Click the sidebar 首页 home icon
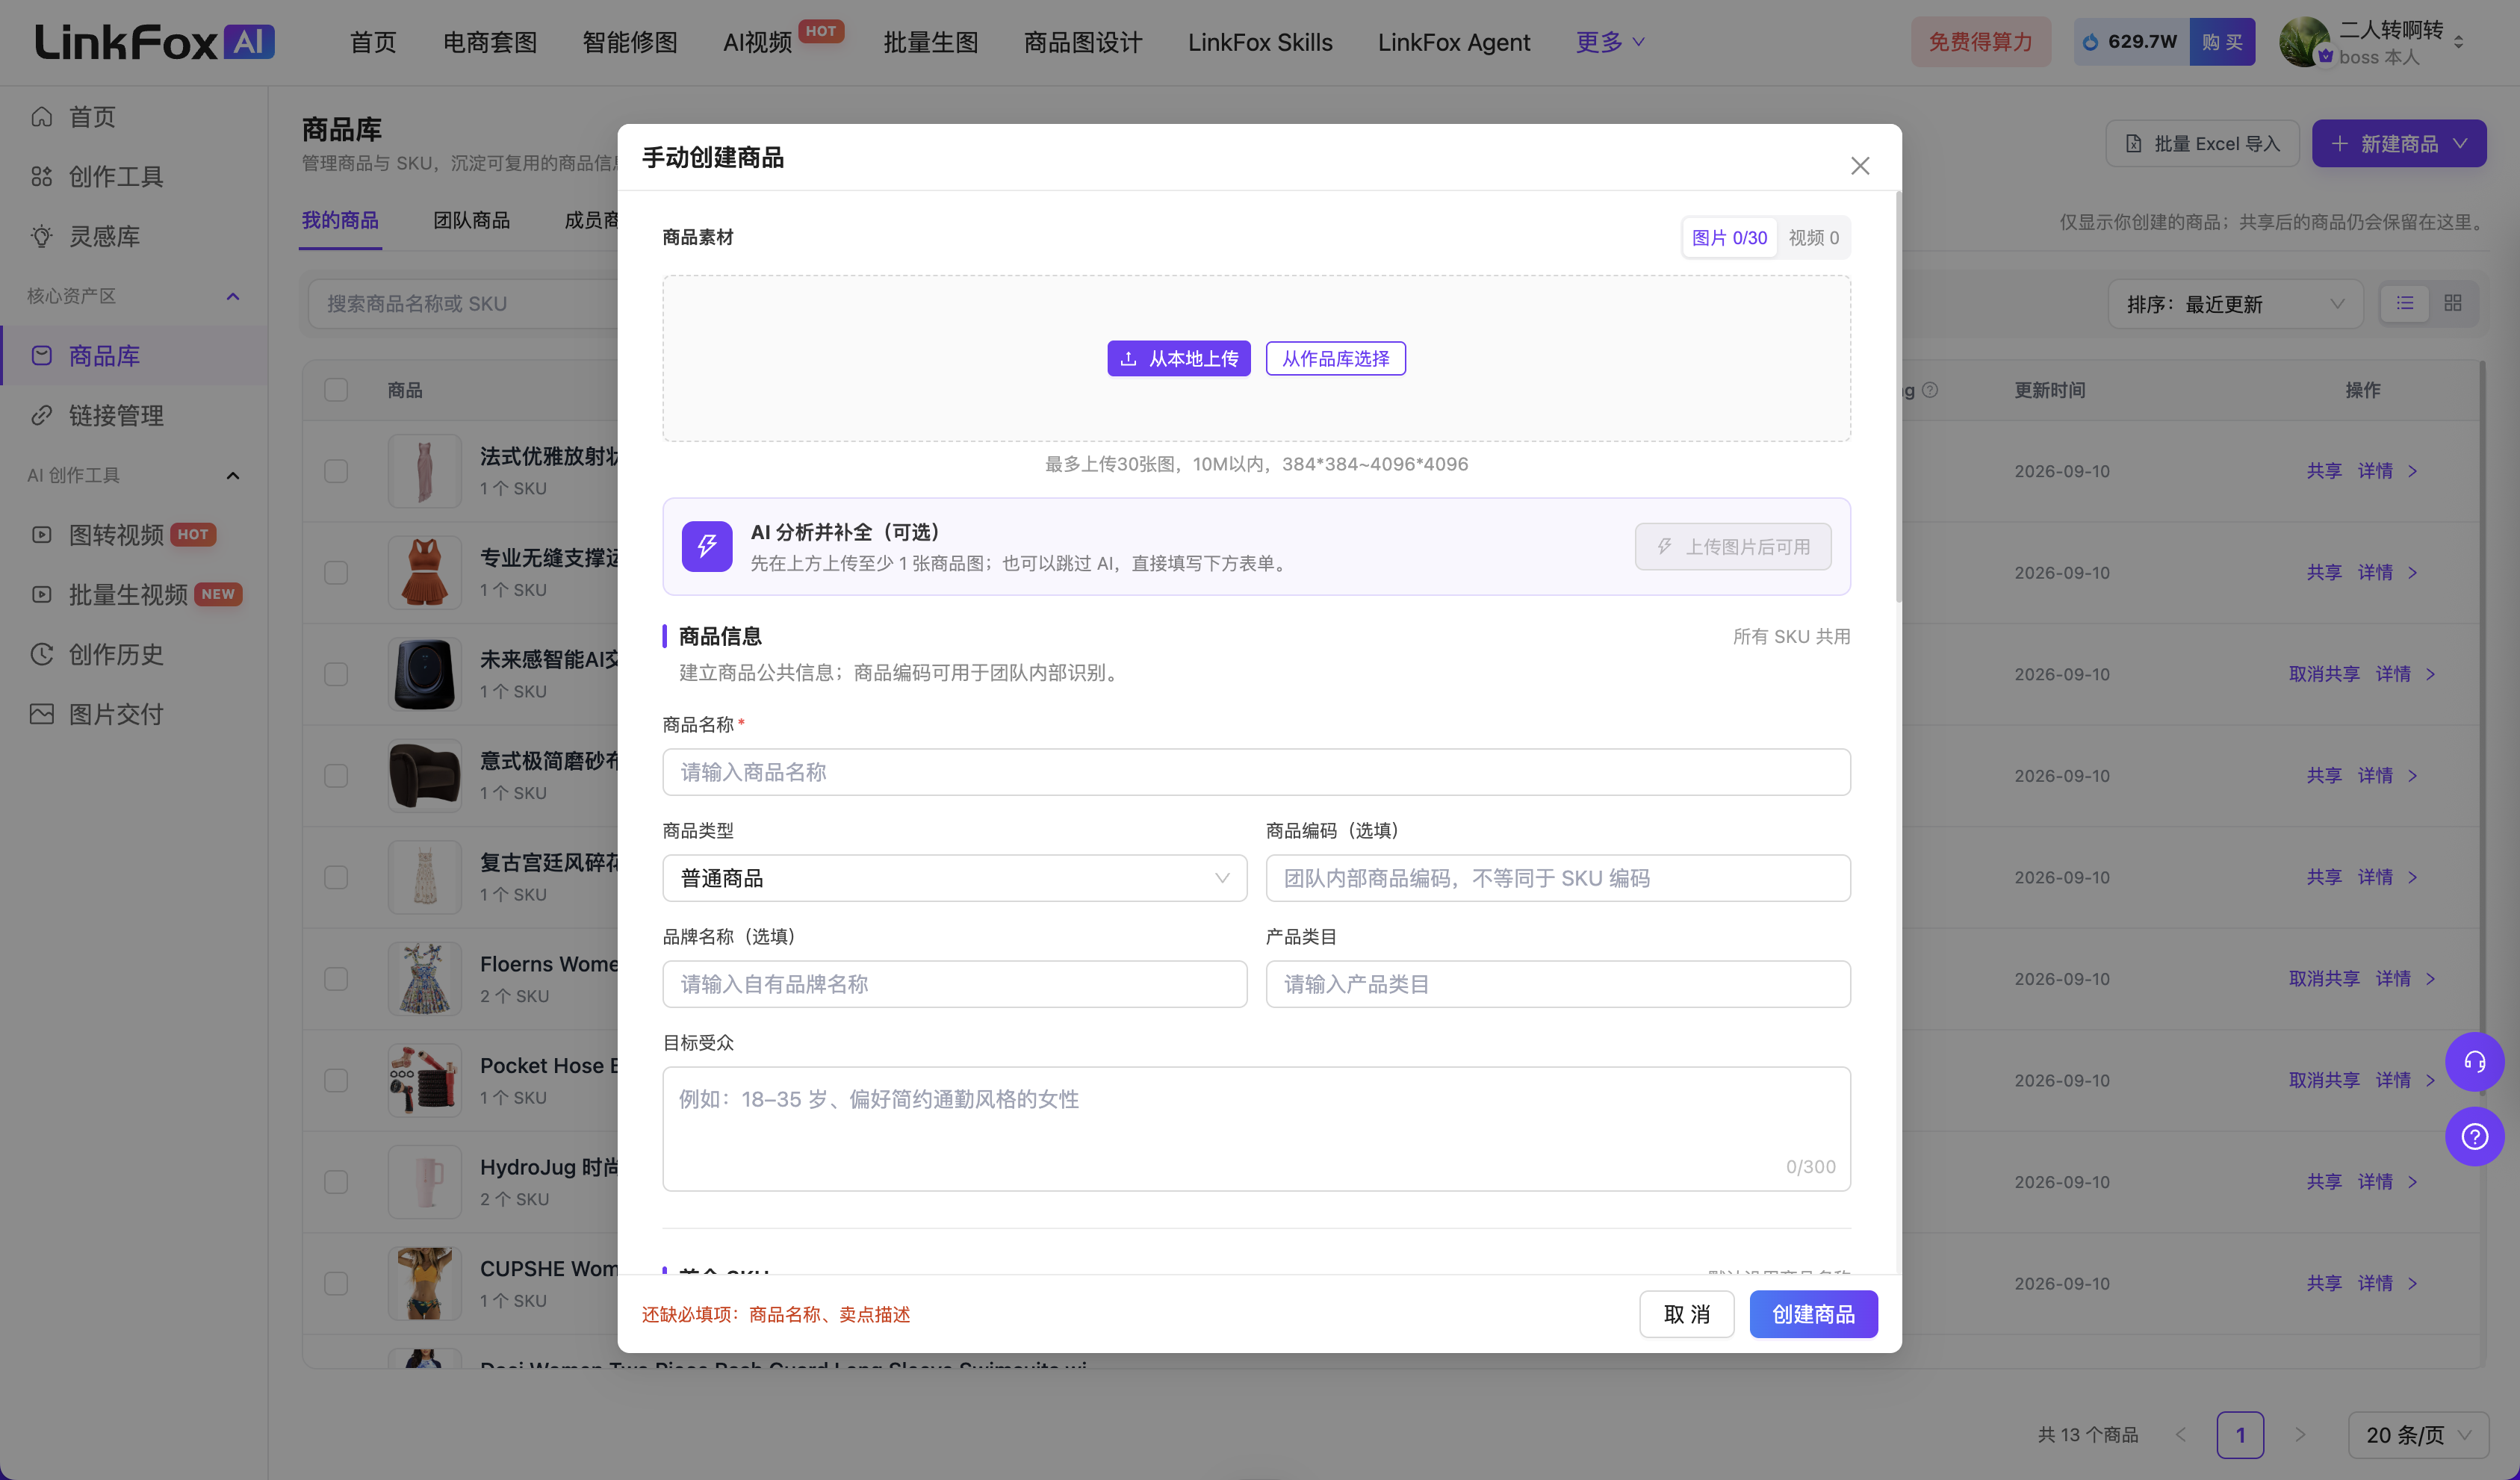 tap(41, 117)
